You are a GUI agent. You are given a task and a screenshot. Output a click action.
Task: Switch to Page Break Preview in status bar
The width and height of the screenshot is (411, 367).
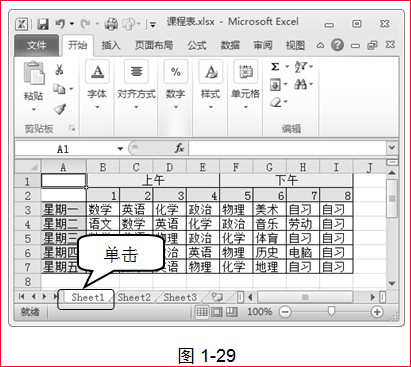tap(232, 312)
